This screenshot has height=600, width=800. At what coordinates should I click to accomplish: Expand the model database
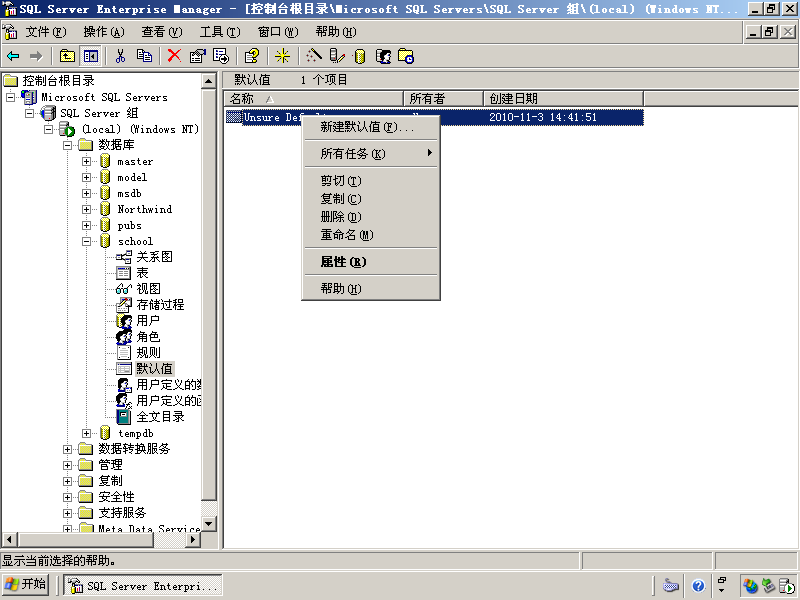click(87, 178)
